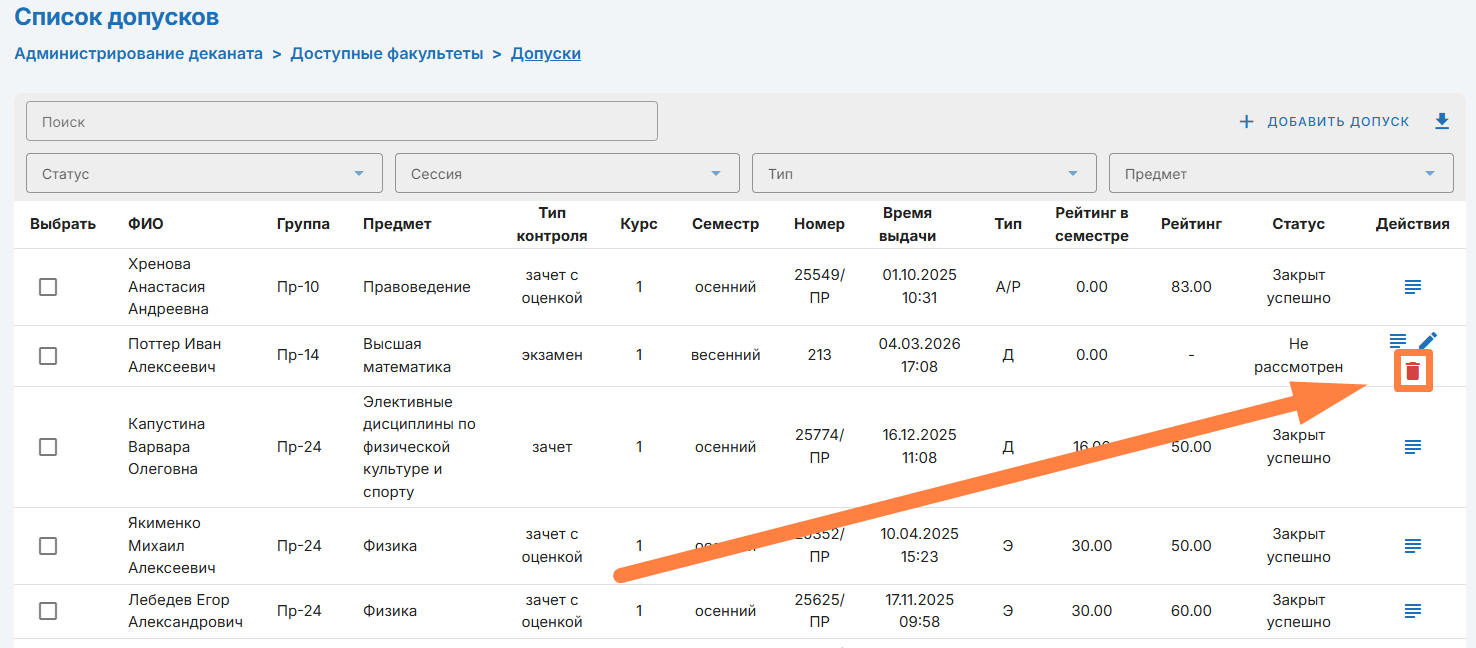1476x648 pixels.
Task: Expand the Статус filter dropdown
Action: click(x=204, y=173)
